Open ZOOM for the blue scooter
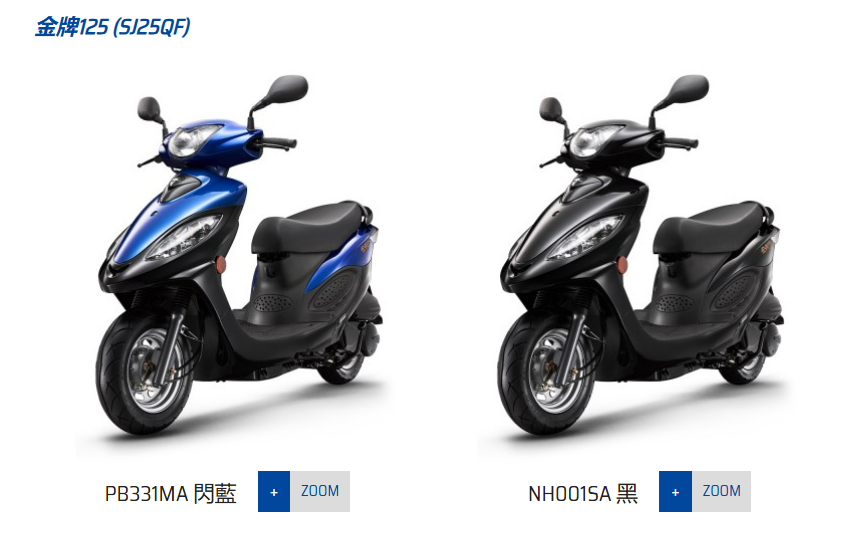This screenshot has width=845, height=548. point(320,491)
